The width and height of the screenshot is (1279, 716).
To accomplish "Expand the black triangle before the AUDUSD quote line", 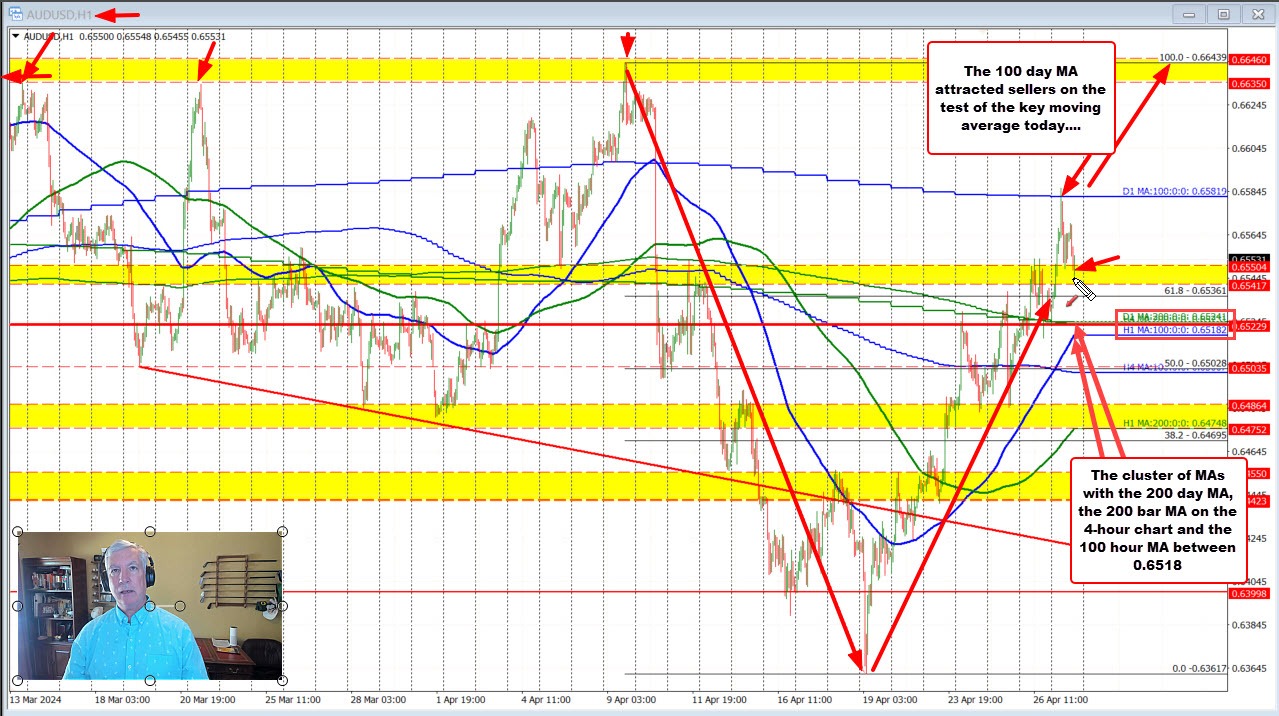I will coord(17,34).
